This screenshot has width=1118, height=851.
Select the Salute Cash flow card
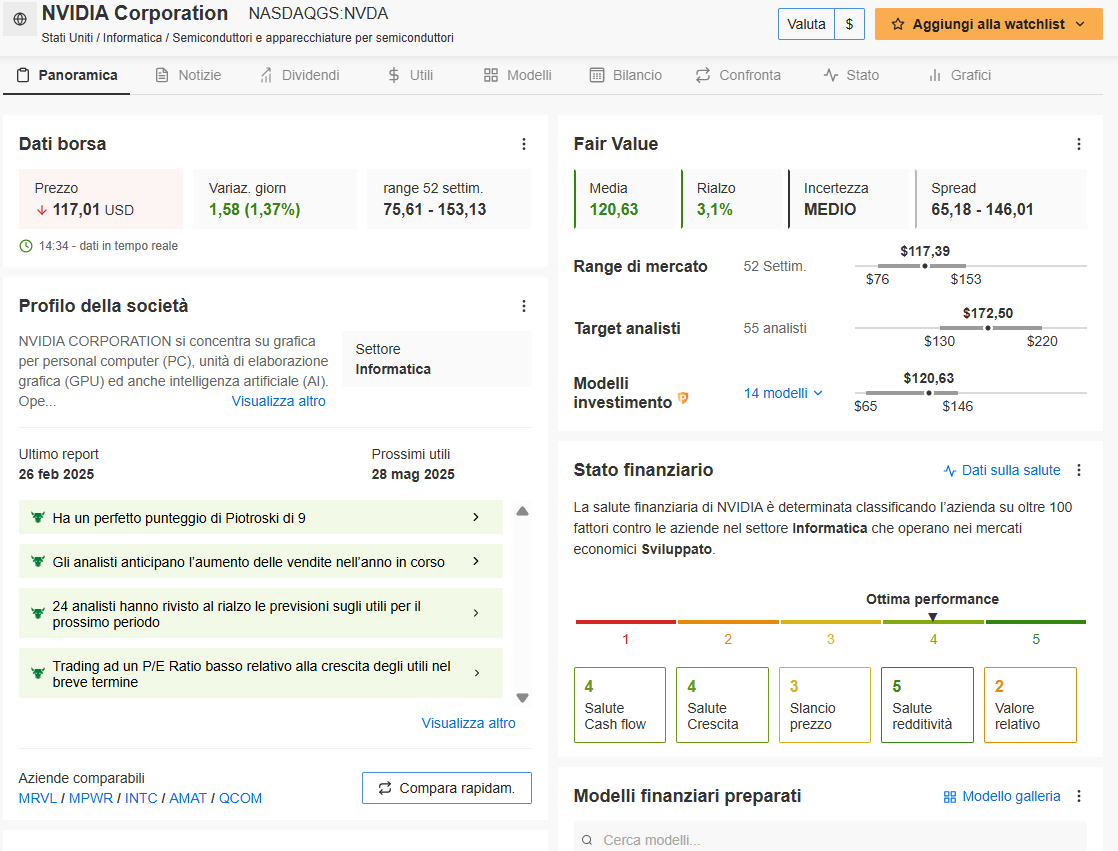[620, 705]
